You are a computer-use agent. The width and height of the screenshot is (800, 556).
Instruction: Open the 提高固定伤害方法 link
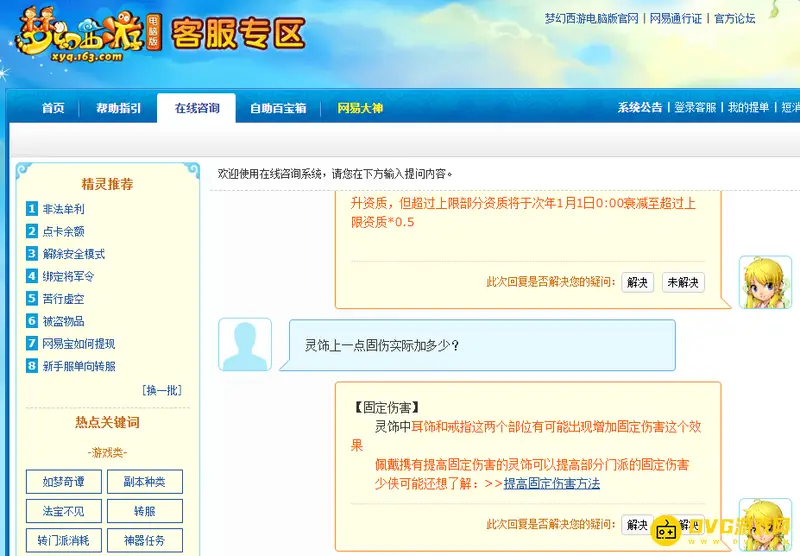click(x=552, y=483)
